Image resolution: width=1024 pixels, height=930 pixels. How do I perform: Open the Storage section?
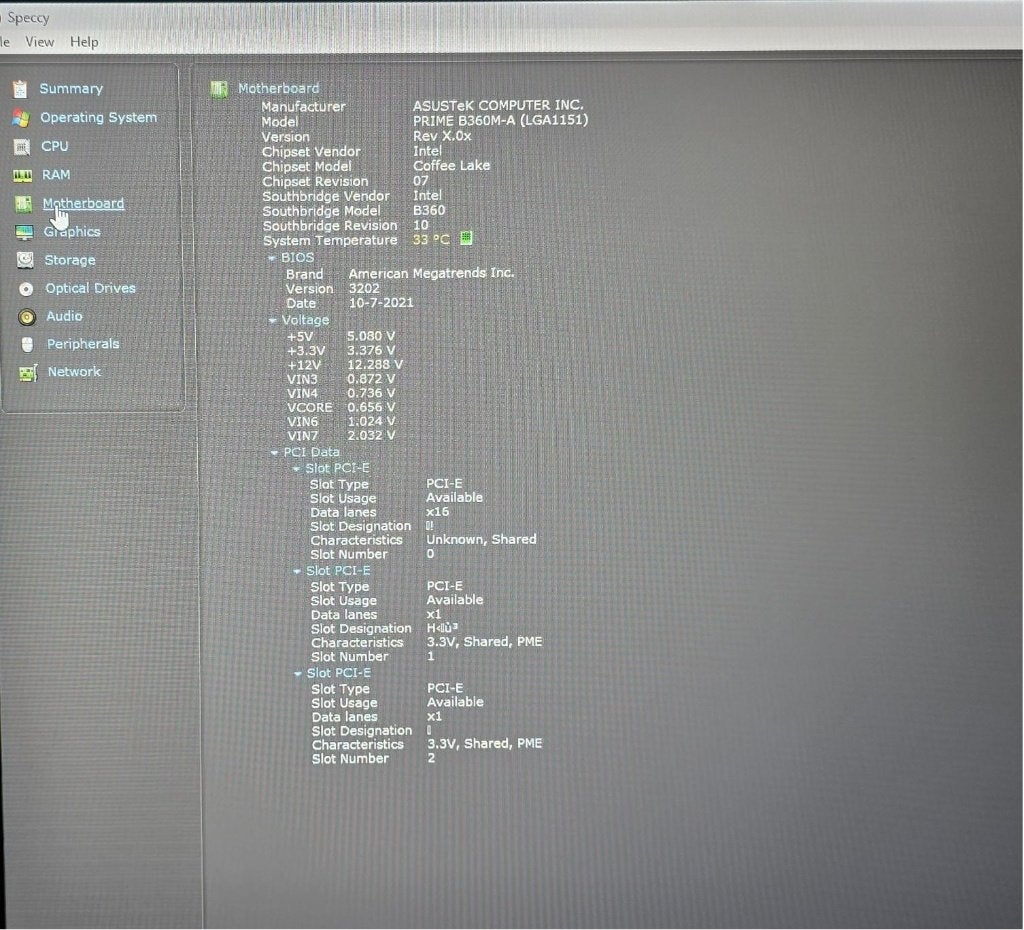point(70,260)
